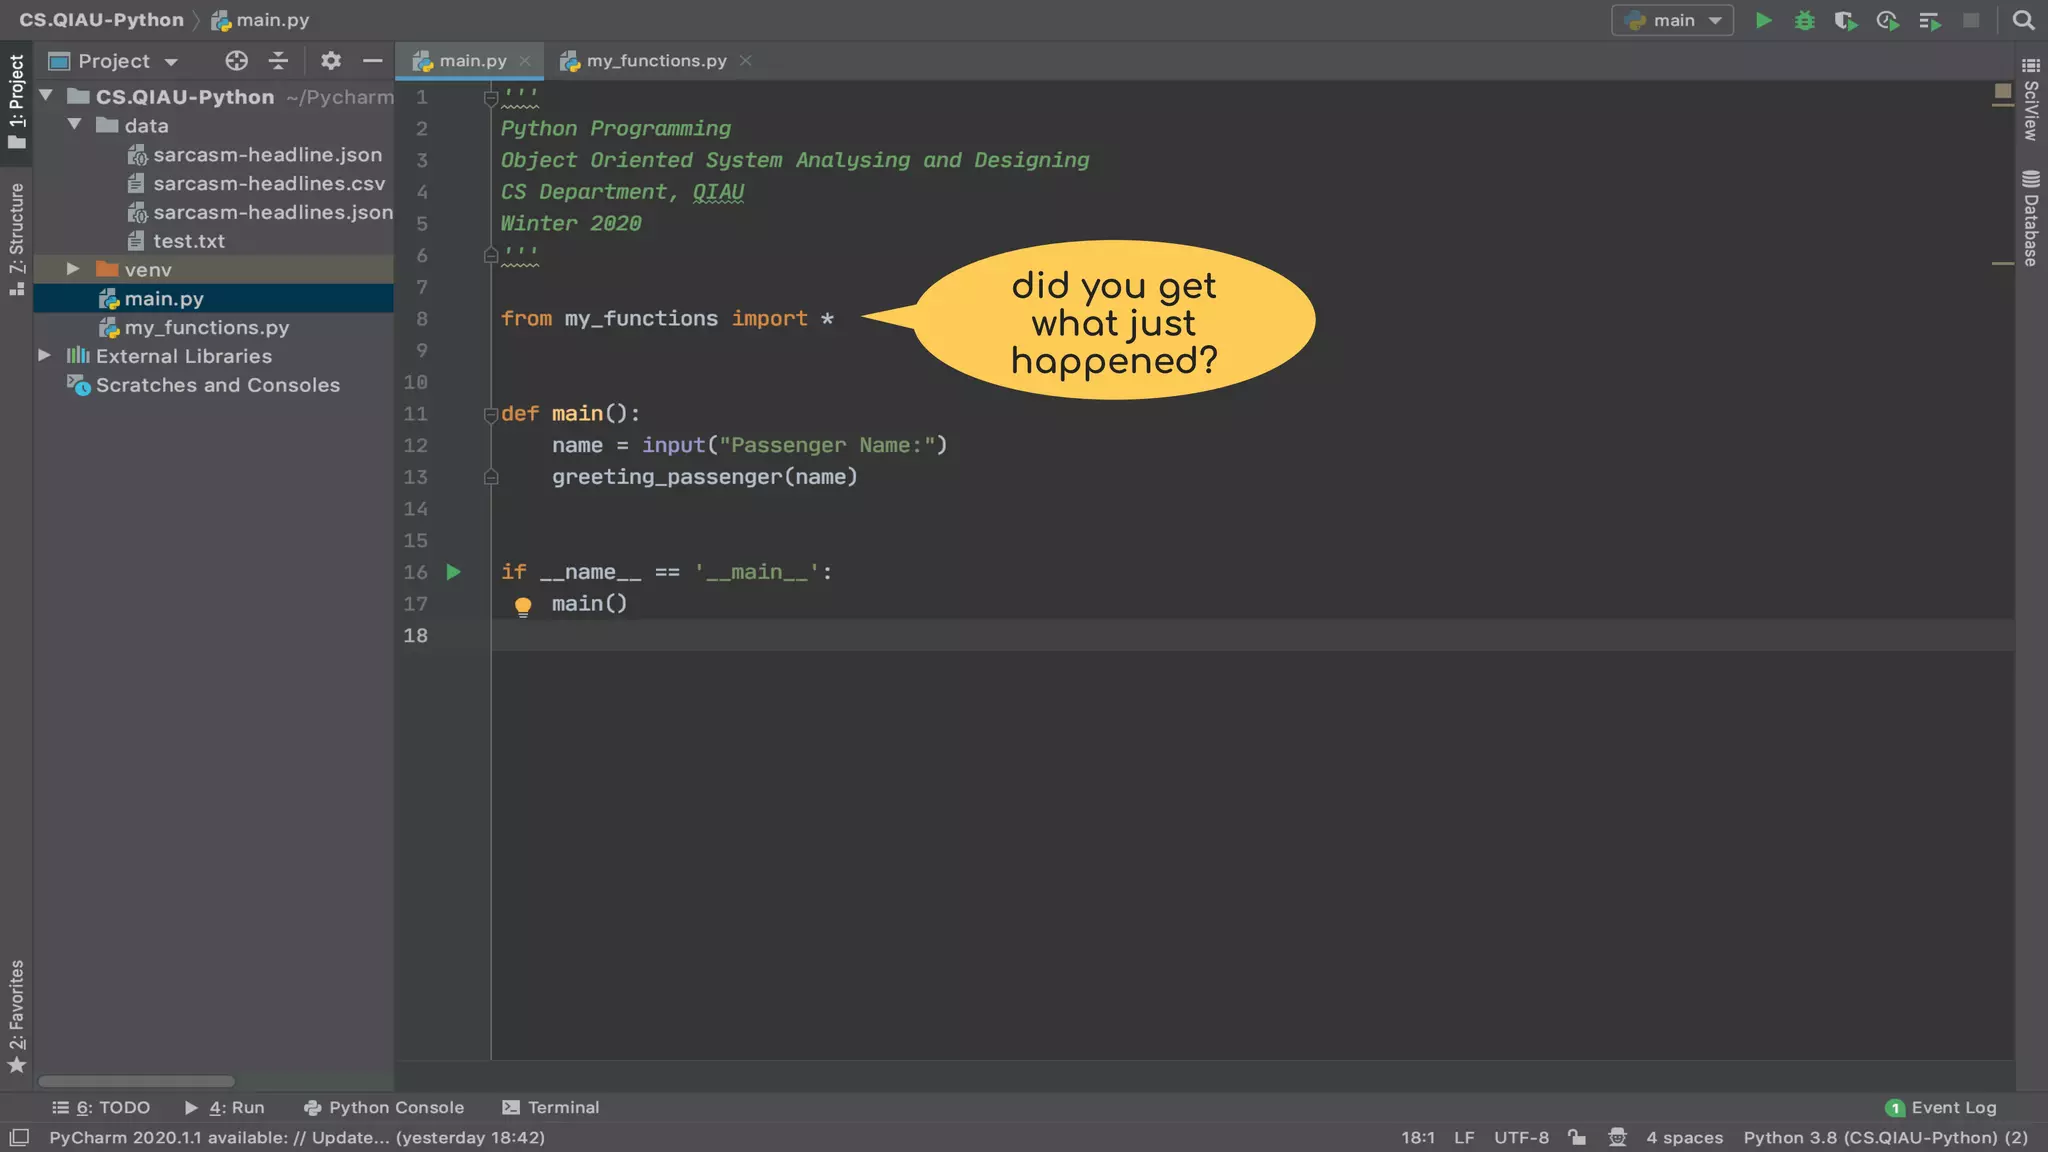The width and height of the screenshot is (2048, 1152).
Task: Click the run gutter arrow on line 16
Action: pos(453,572)
